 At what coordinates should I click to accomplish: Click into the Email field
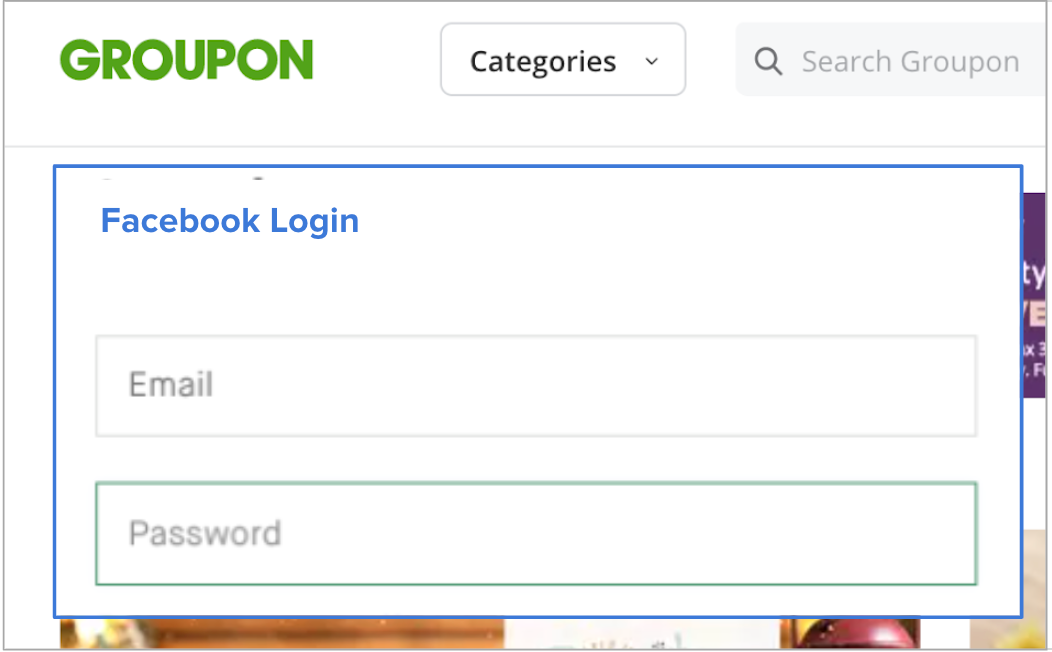[x=536, y=386]
